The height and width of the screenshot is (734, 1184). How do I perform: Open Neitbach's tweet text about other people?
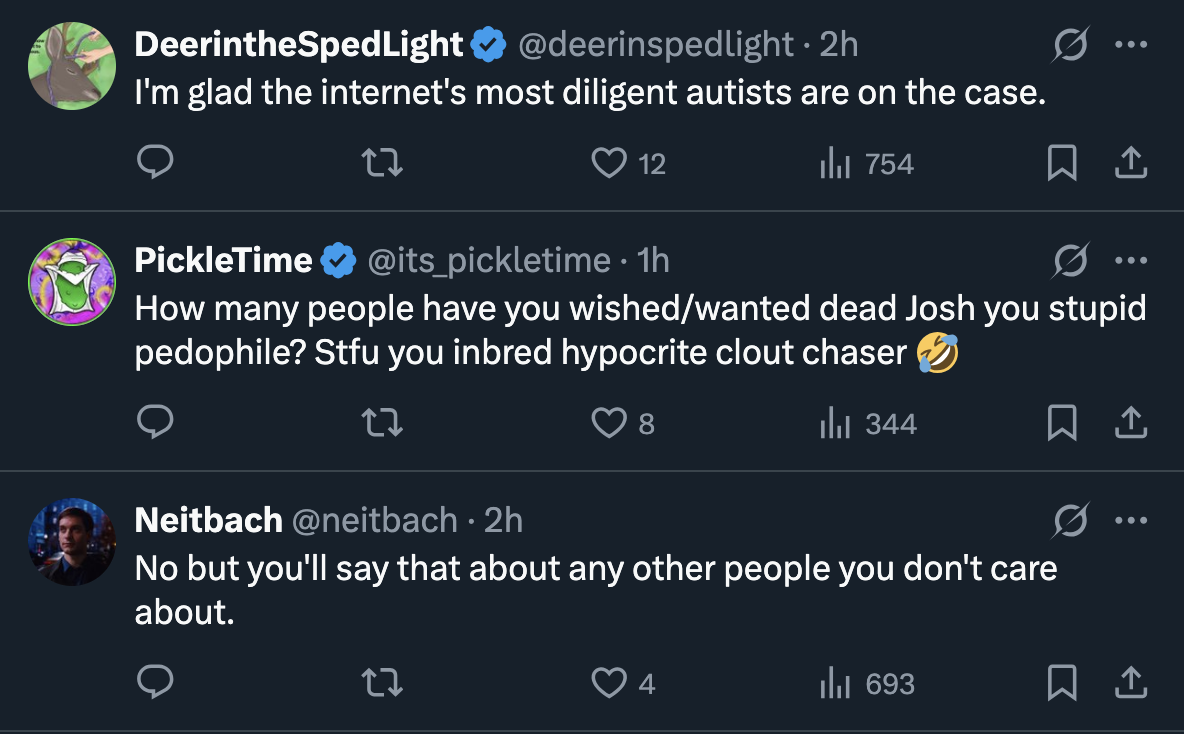595,569
